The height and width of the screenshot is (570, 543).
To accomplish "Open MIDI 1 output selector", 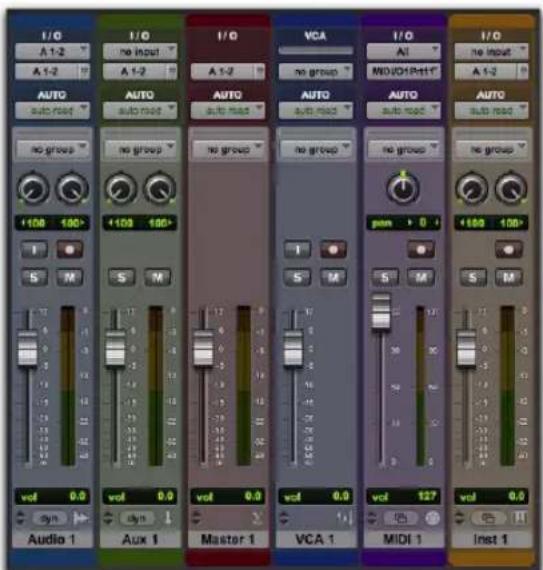I will point(403,71).
